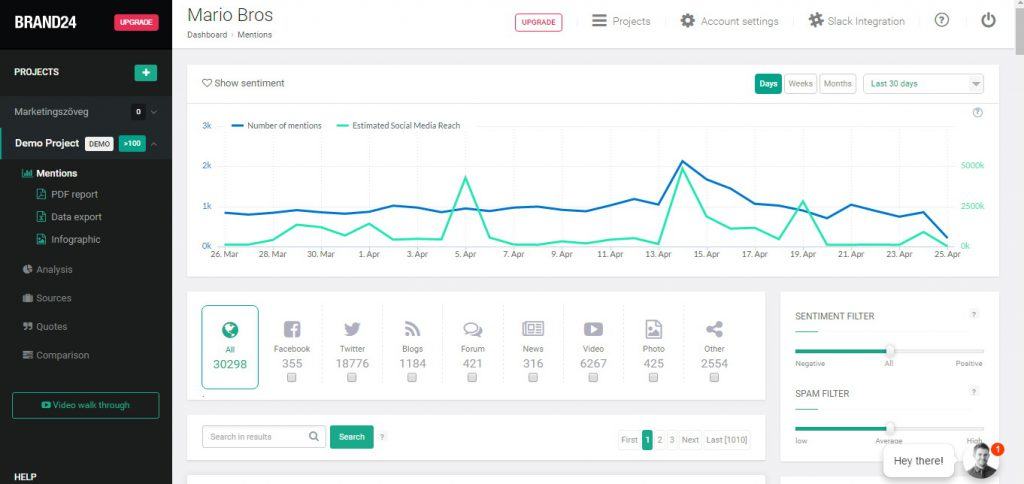Viewport: 1024px width, 484px height.
Task: Go to page 2 of results
Action: click(x=660, y=440)
